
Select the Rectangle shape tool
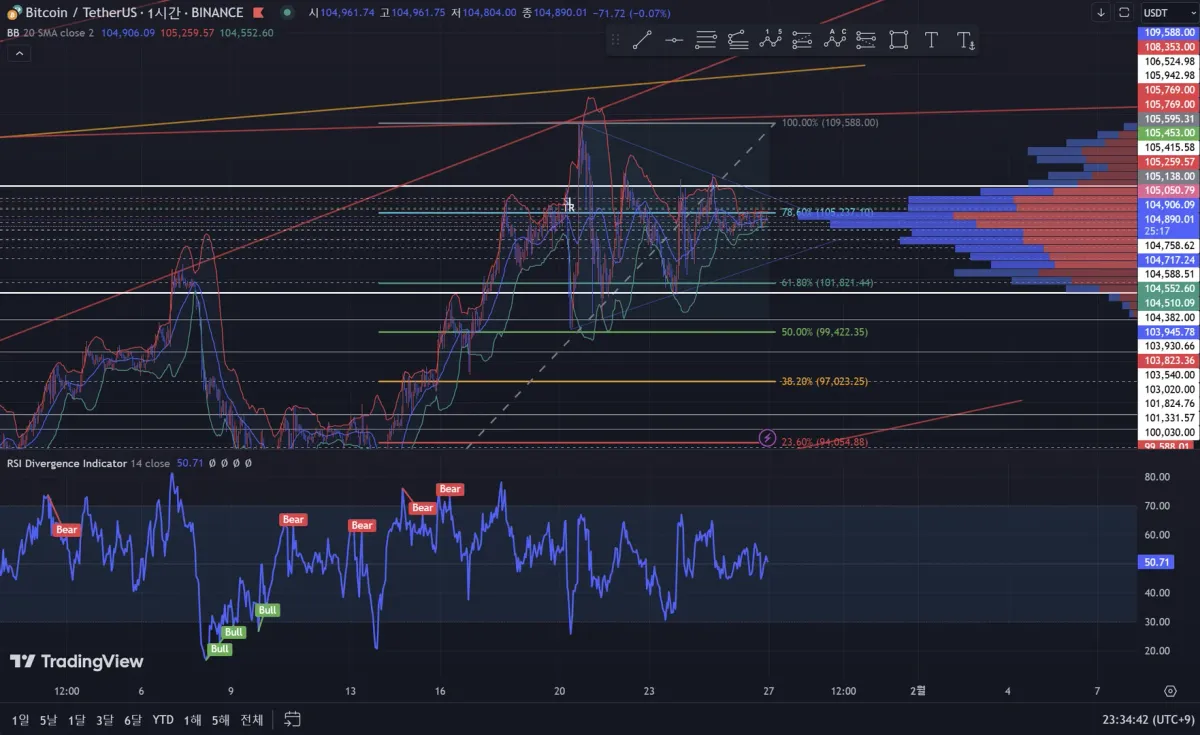point(898,40)
